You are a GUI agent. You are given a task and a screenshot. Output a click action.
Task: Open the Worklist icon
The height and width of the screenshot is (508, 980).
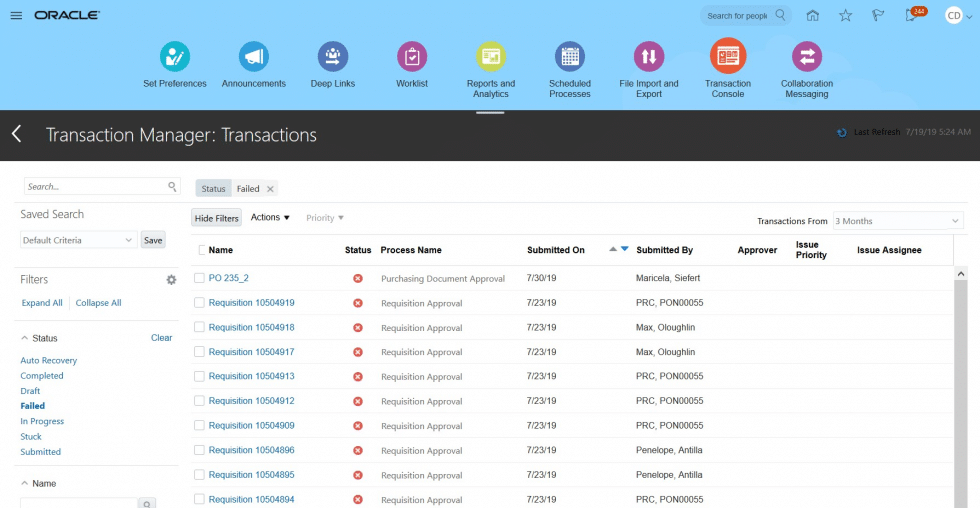(x=412, y=56)
